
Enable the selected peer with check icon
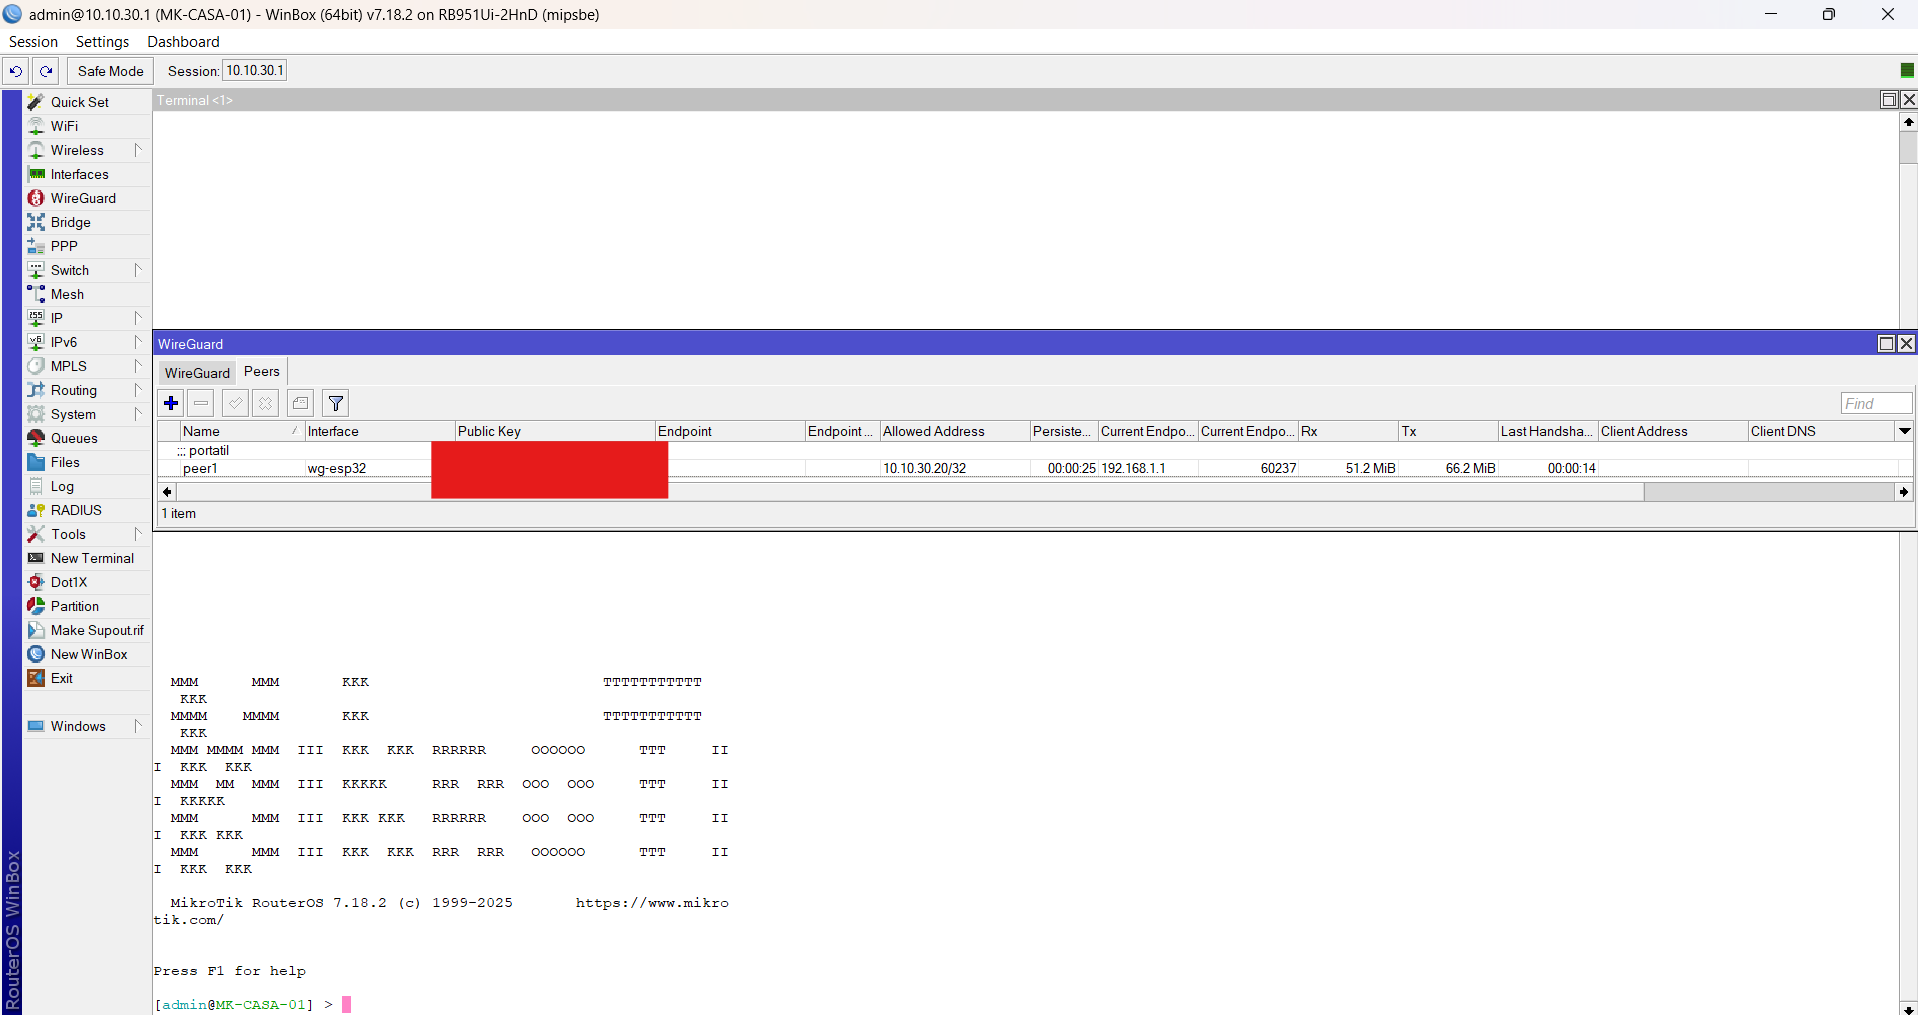pos(235,403)
